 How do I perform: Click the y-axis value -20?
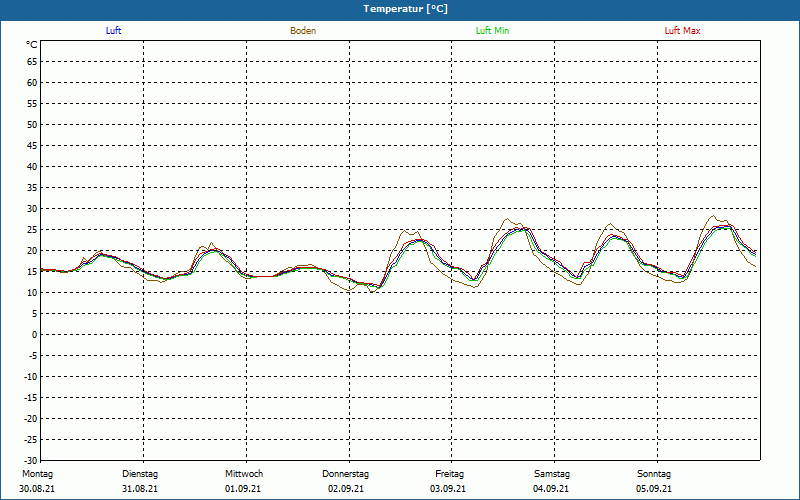(31, 419)
